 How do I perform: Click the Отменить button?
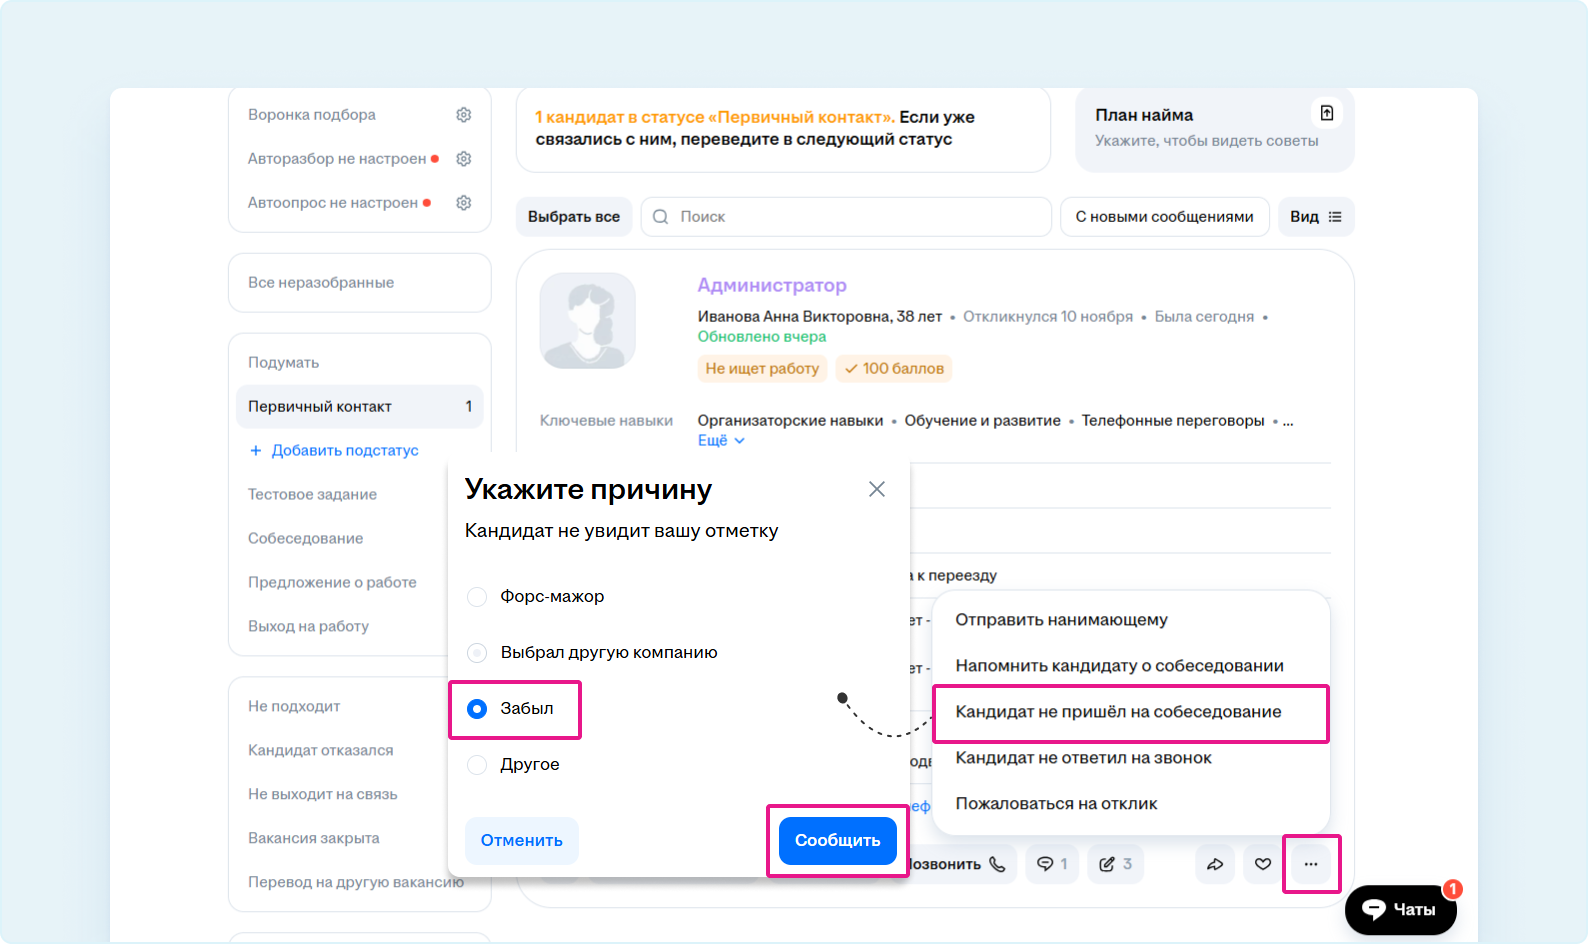pos(521,841)
